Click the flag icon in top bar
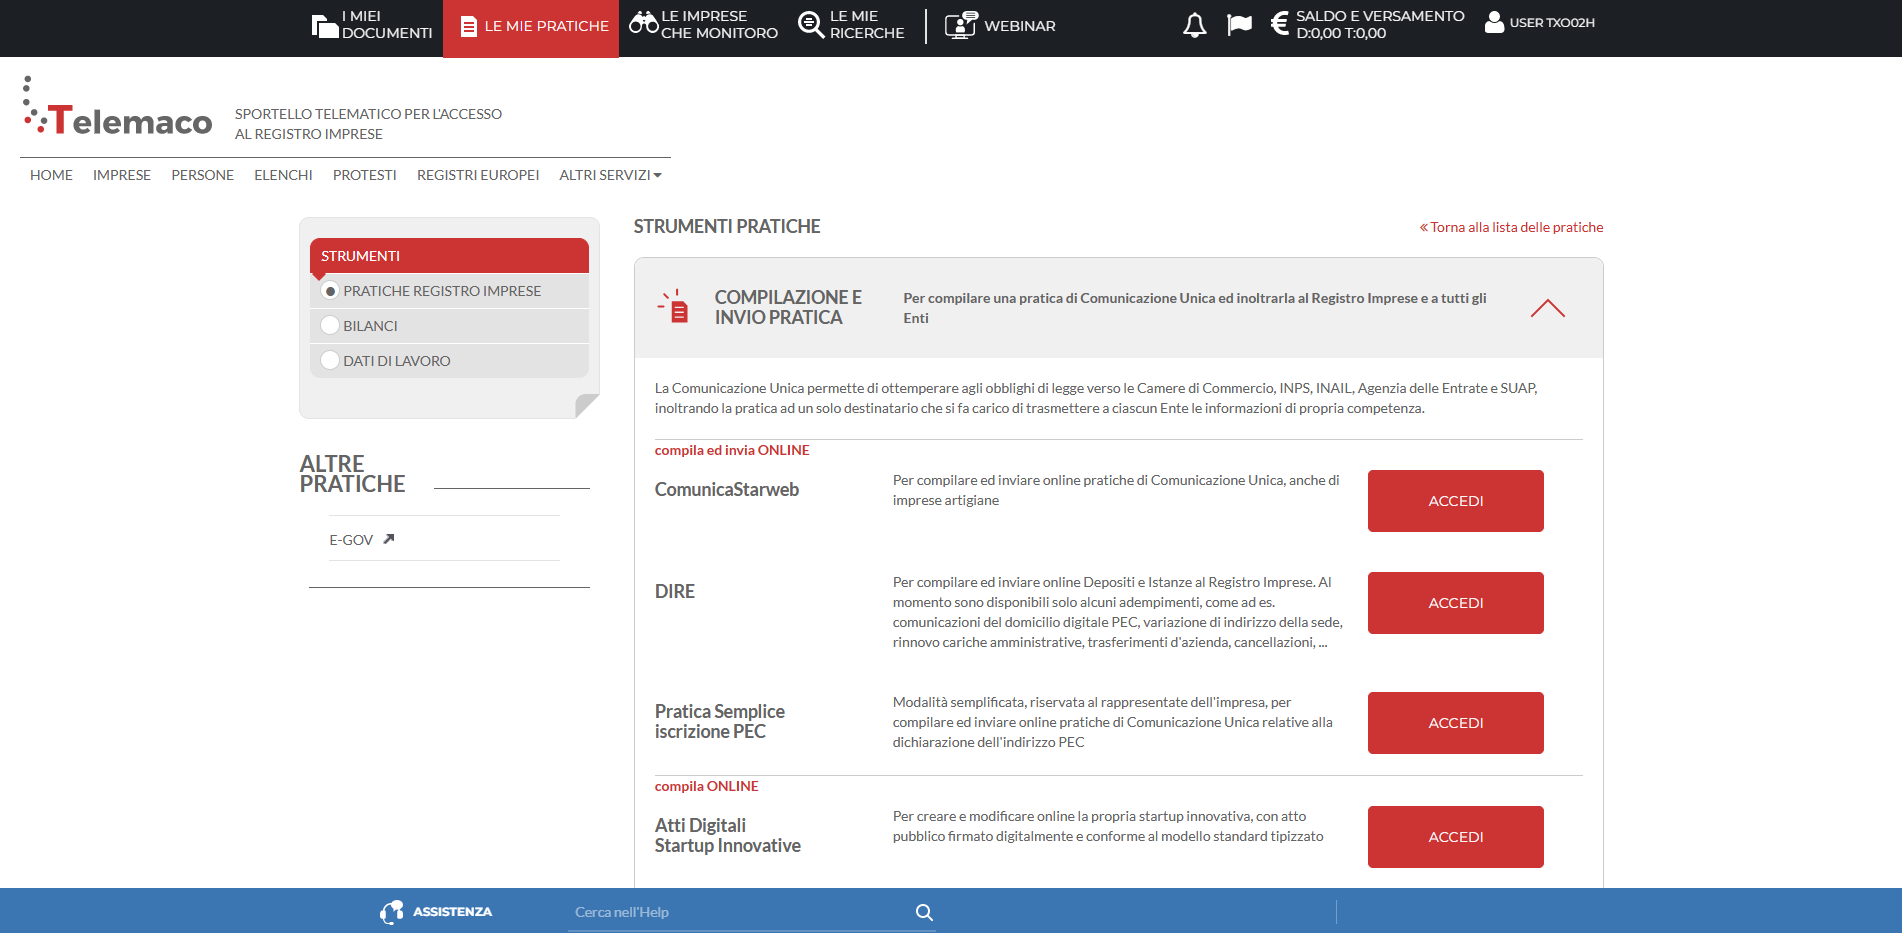The image size is (1902, 933). click(x=1239, y=24)
